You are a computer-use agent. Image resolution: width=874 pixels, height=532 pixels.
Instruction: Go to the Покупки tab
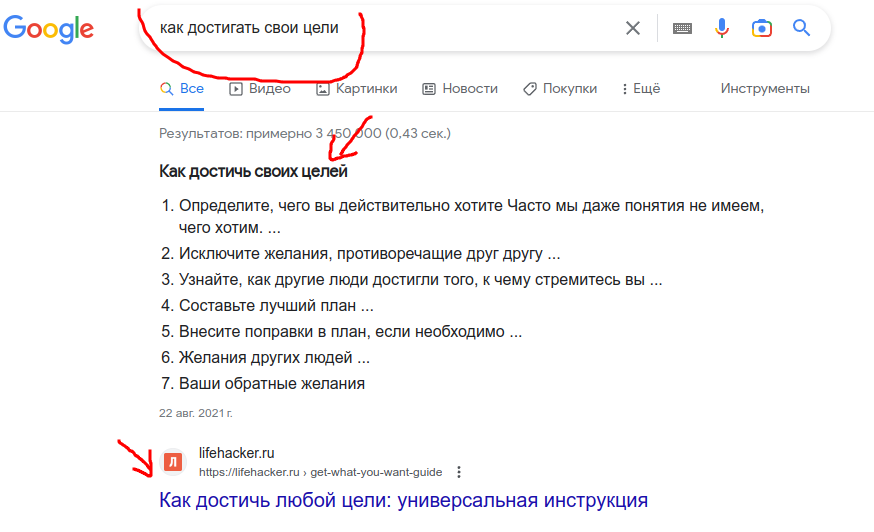click(x=559, y=89)
